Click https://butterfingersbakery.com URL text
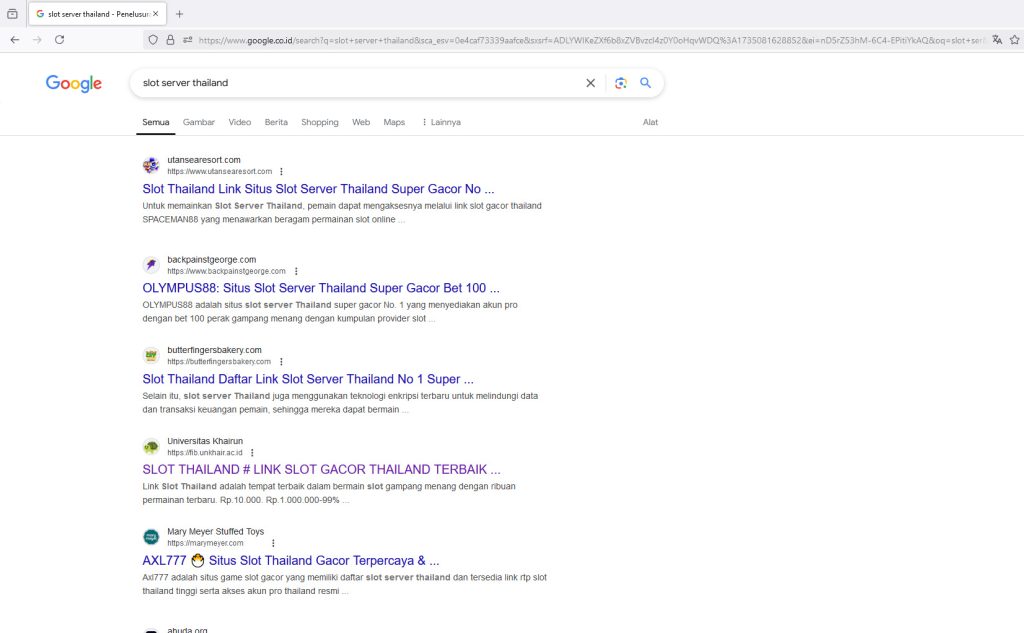 (x=219, y=362)
